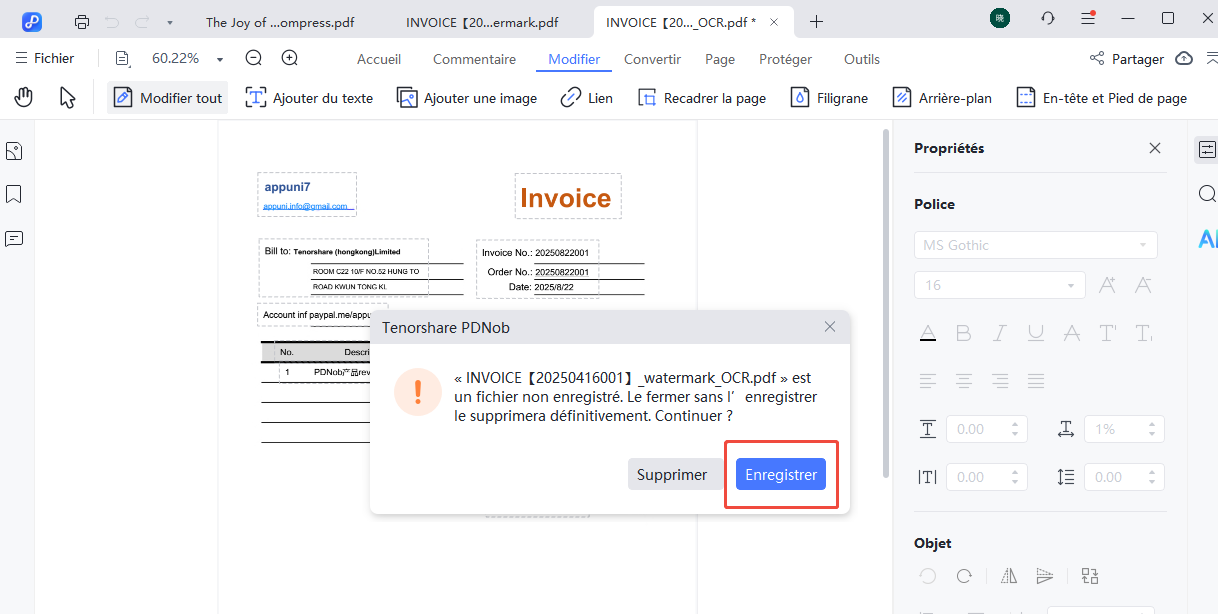The width and height of the screenshot is (1218, 614).
Task: Click the zoom-in magnifier icon
Action: (289, 58)
